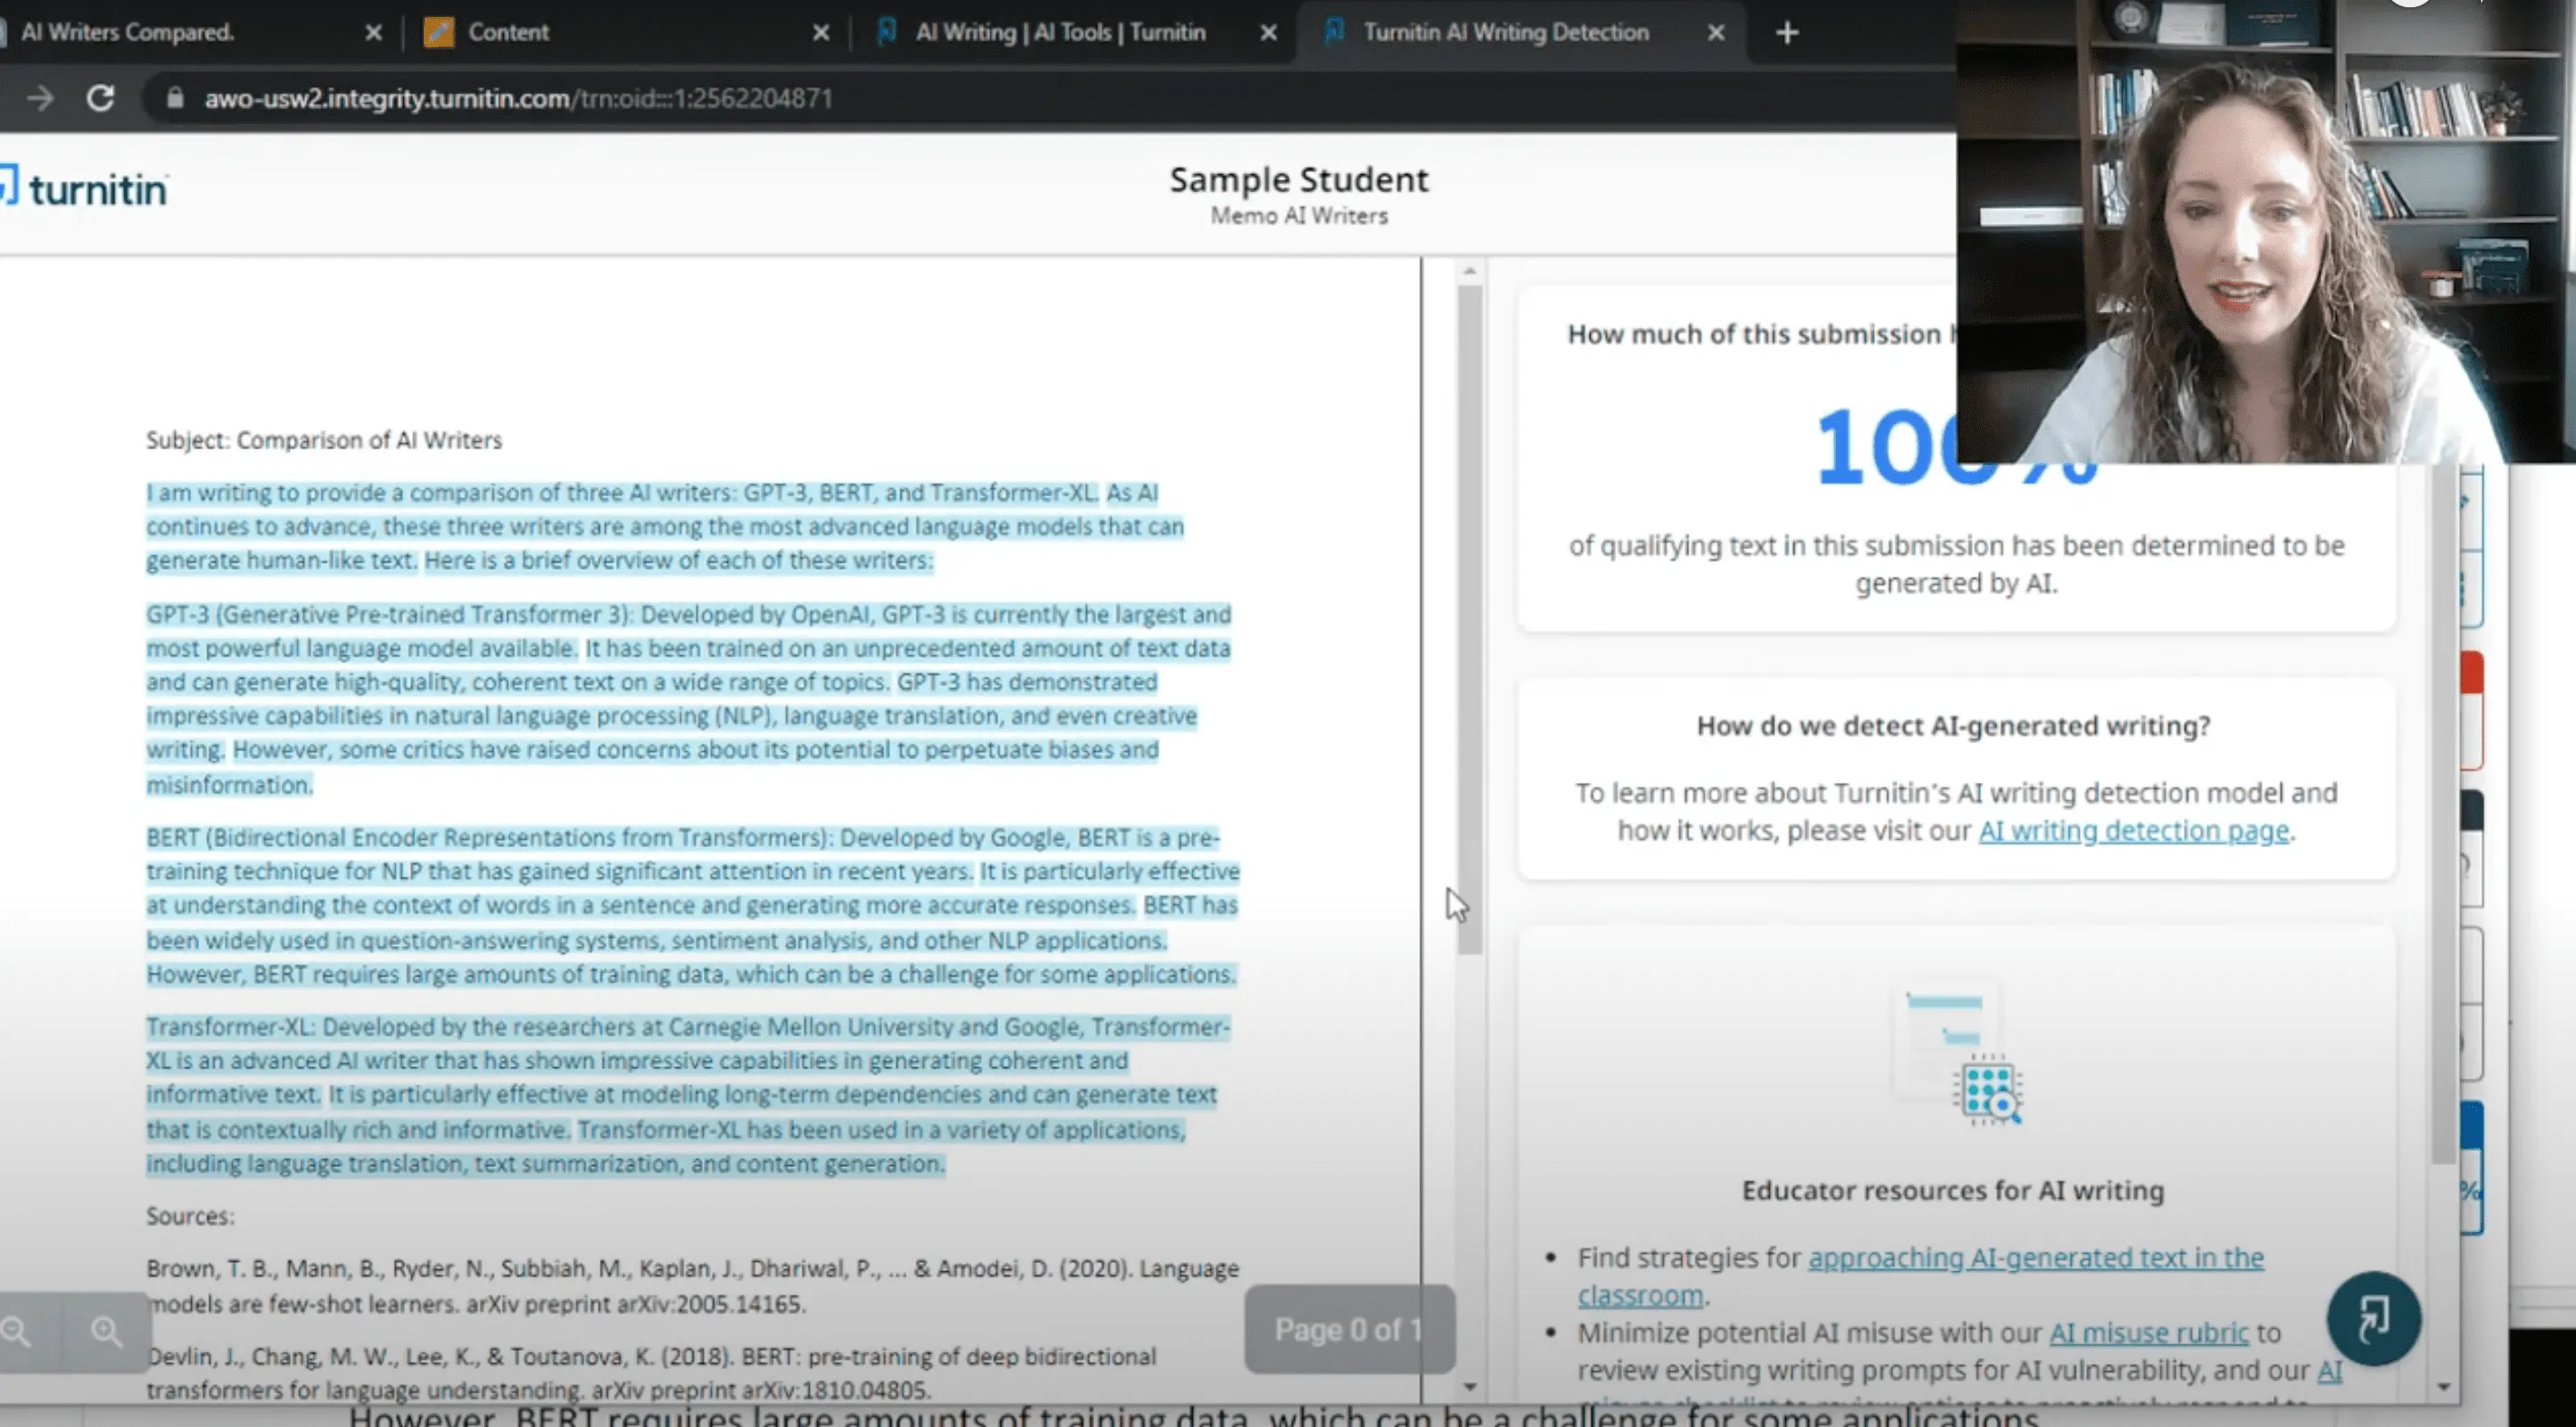2576x1427 pixels.
Task: Switch to the Content tab
Action: (x=508, y=33)
